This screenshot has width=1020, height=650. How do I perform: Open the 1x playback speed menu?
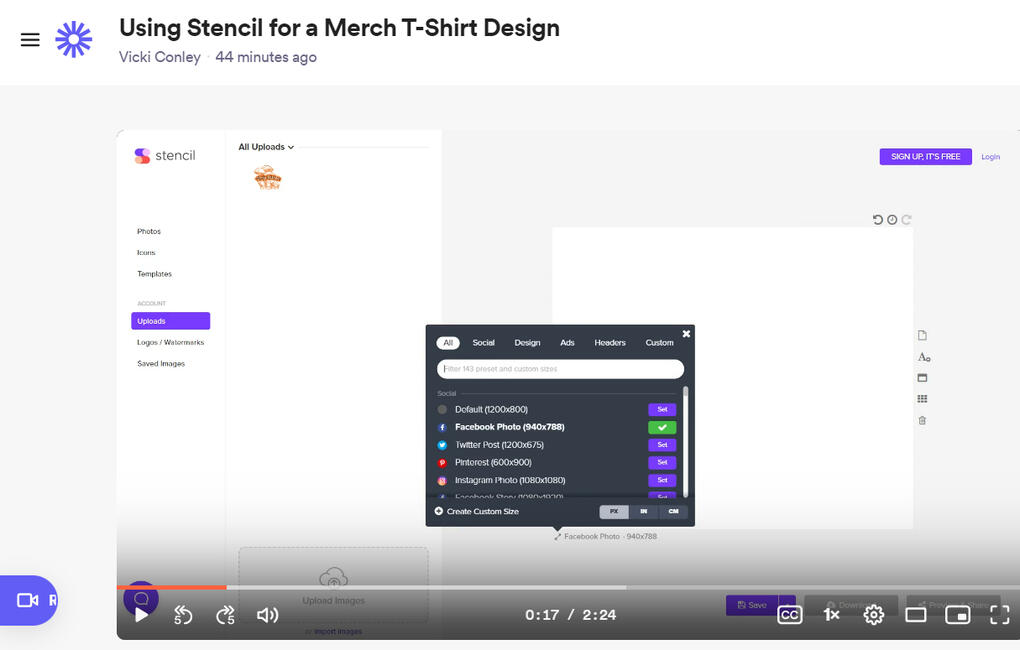click(x=831, y=615)
